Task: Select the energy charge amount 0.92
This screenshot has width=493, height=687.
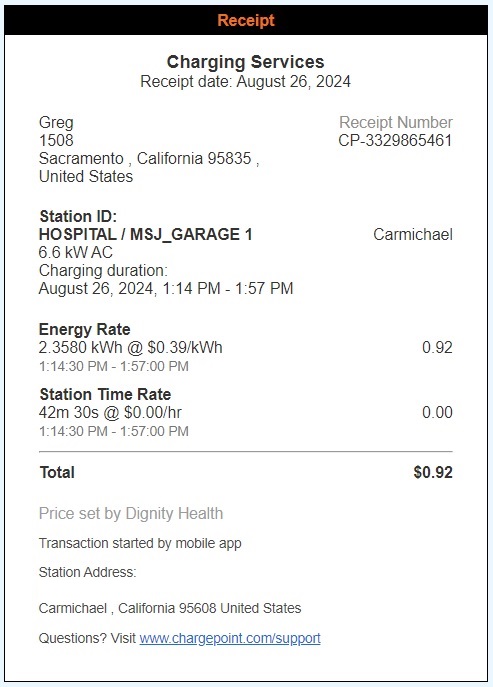Action: pos(437,347)
